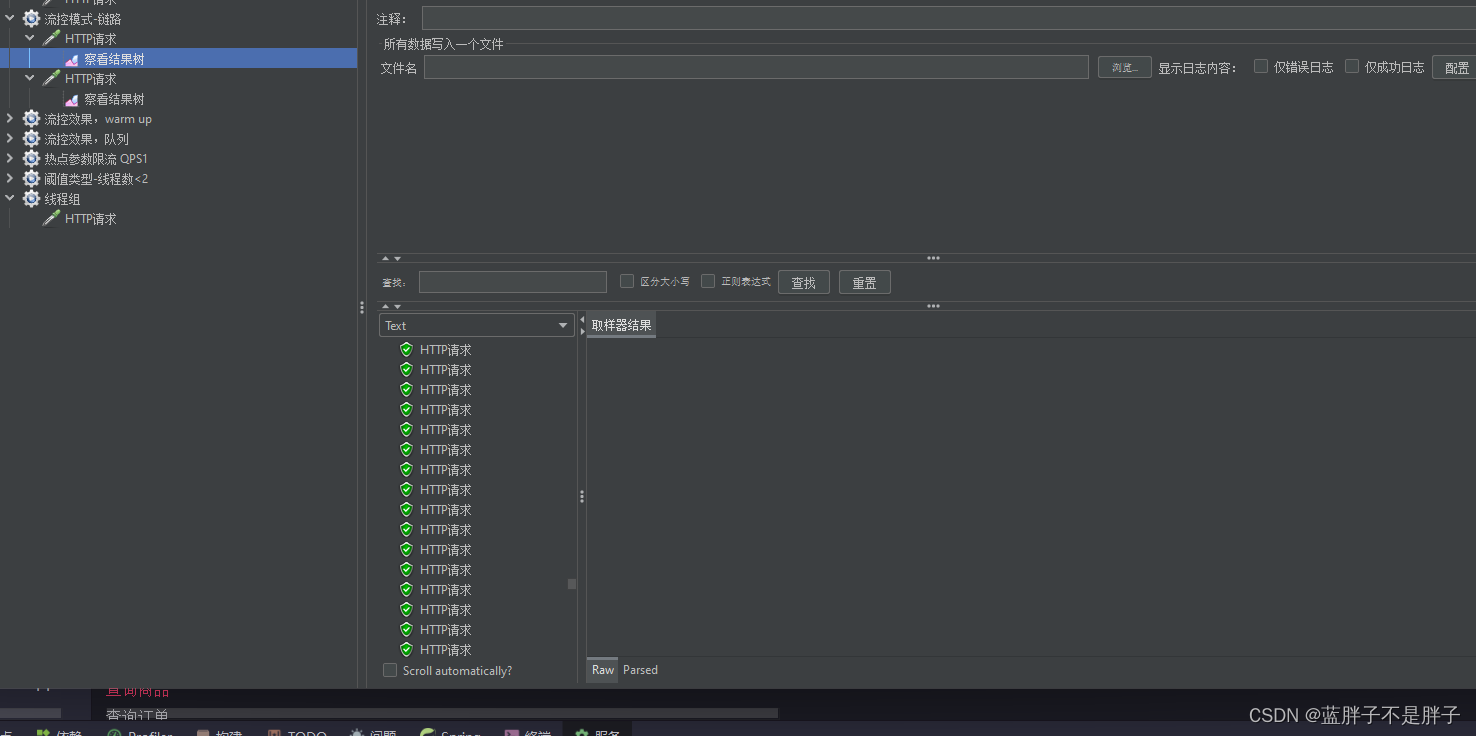Click the results list vertical scrollbar thumb
The height and width of the screenshot is (736, 1476).
tap(572, 584)
